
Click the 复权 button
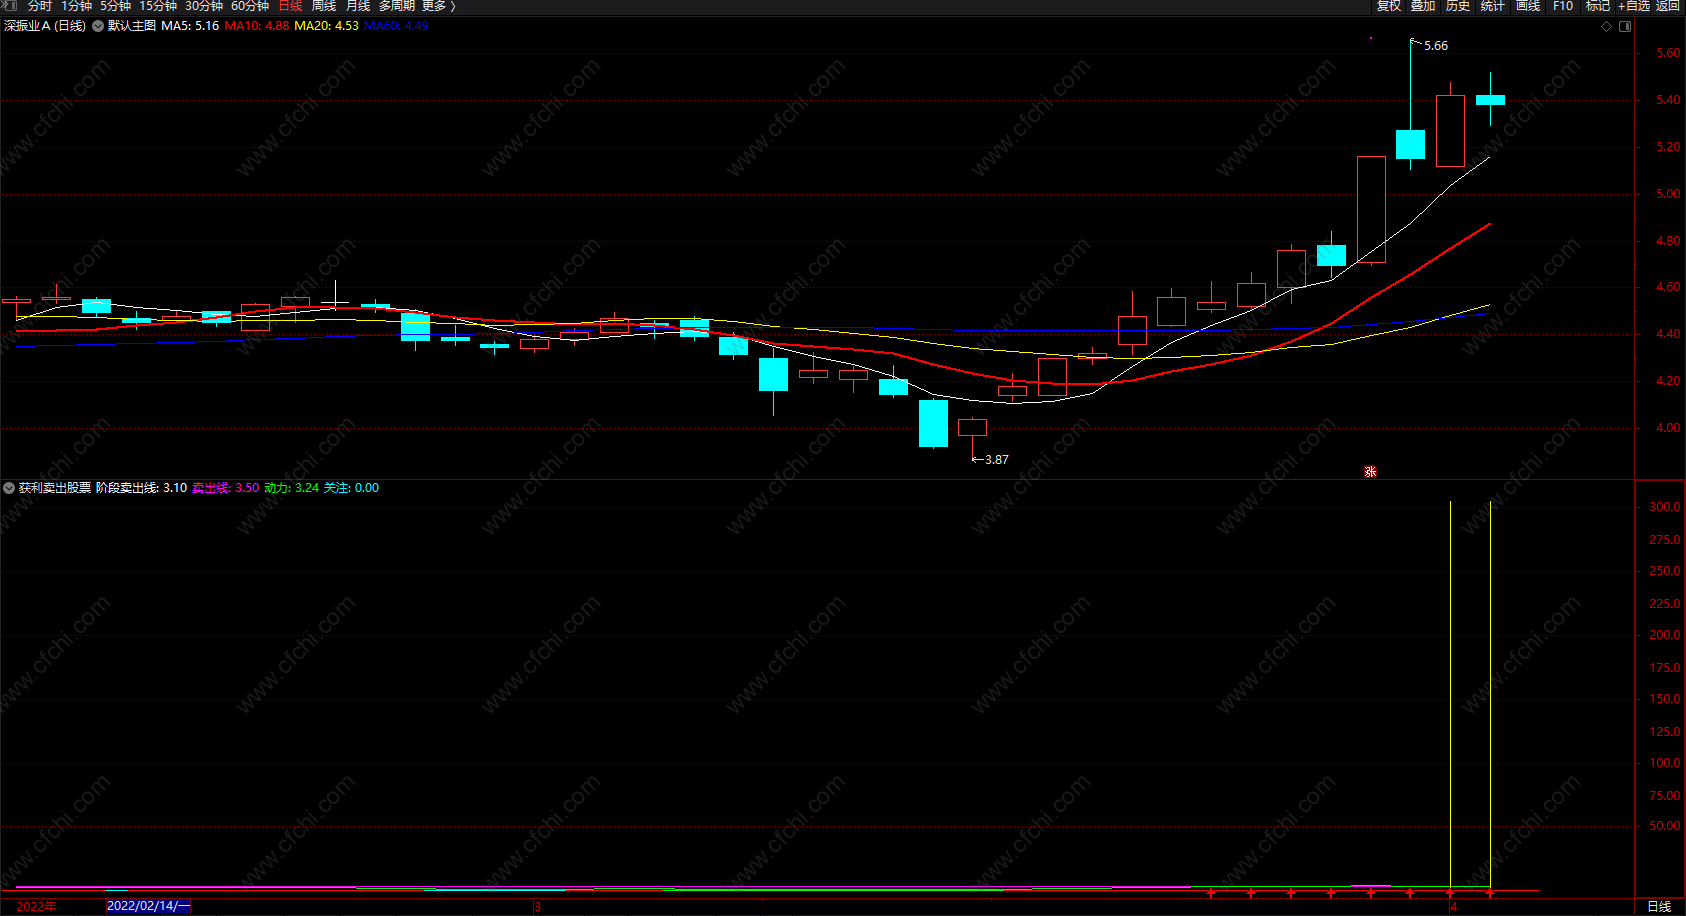coord(1388,6)
